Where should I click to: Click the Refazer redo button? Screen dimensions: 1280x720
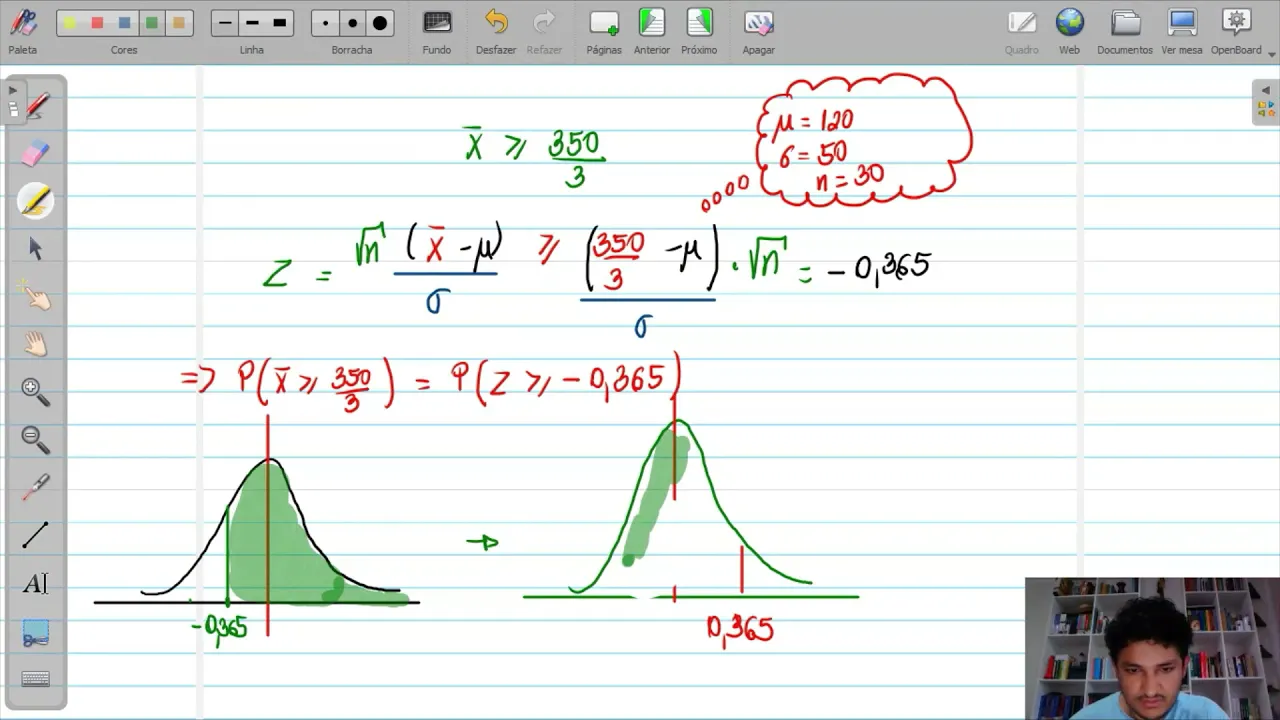click(x=544, y=31)
